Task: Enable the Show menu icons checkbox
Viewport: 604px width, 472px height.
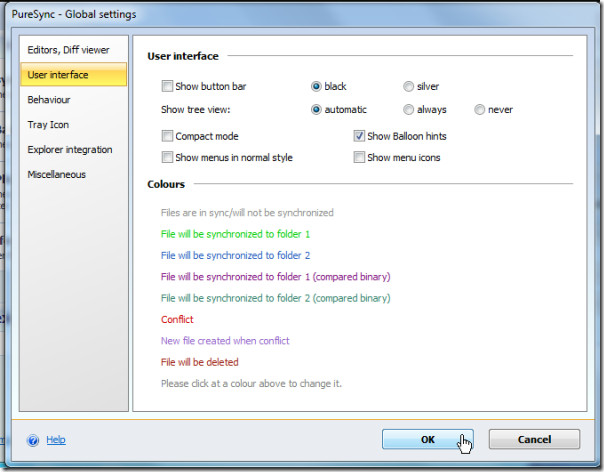Action: coord(359,157)
